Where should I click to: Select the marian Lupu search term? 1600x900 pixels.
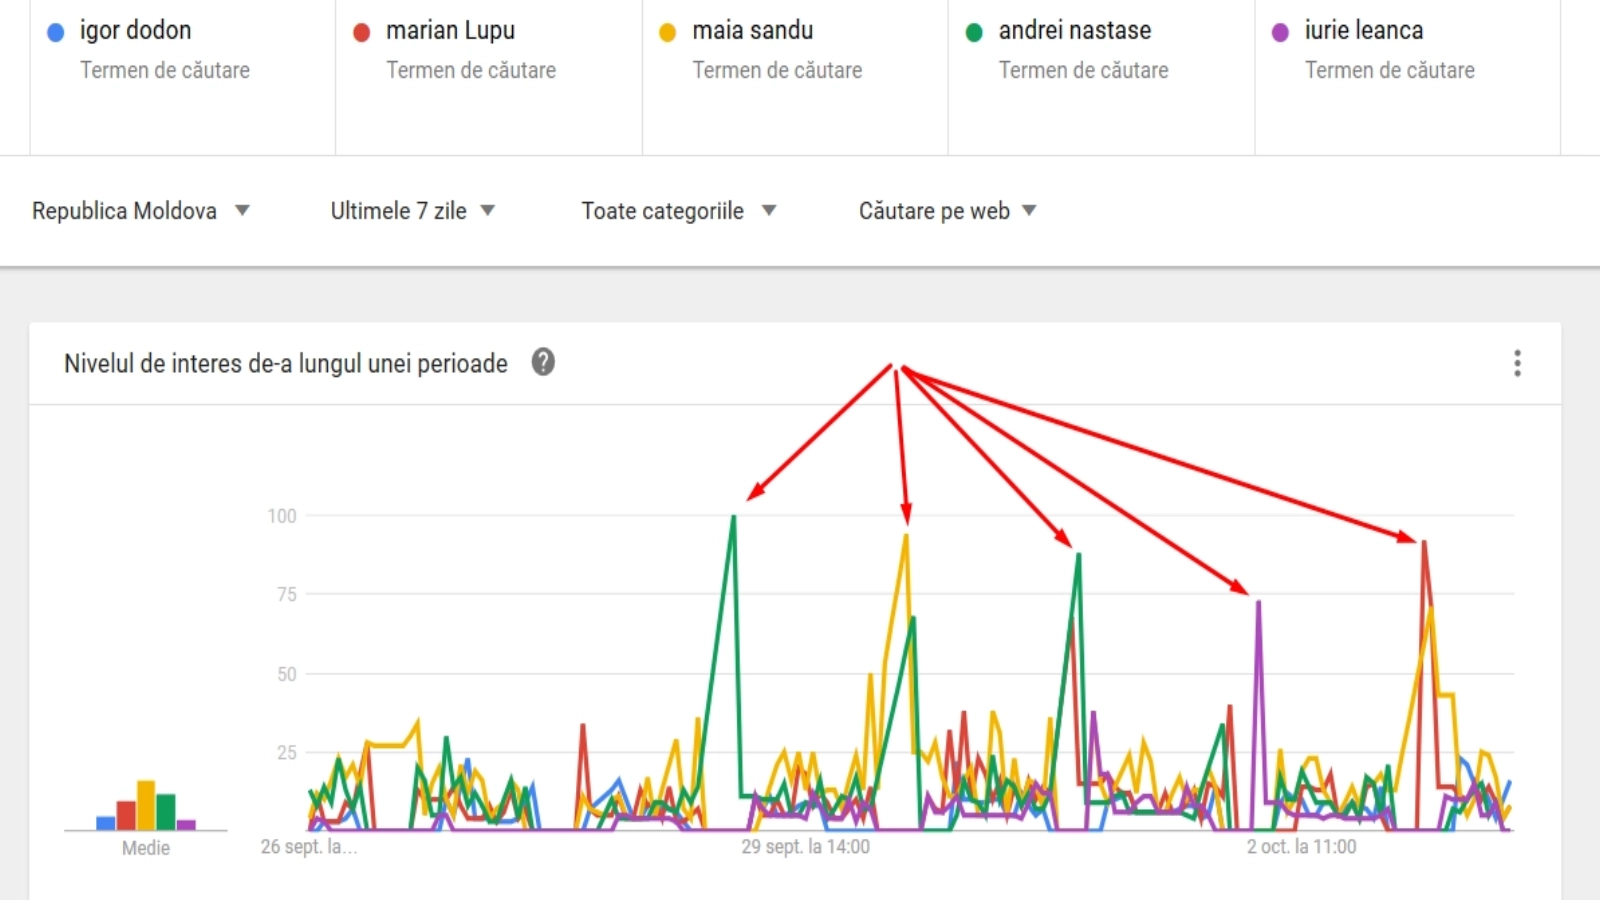(450, 31)
